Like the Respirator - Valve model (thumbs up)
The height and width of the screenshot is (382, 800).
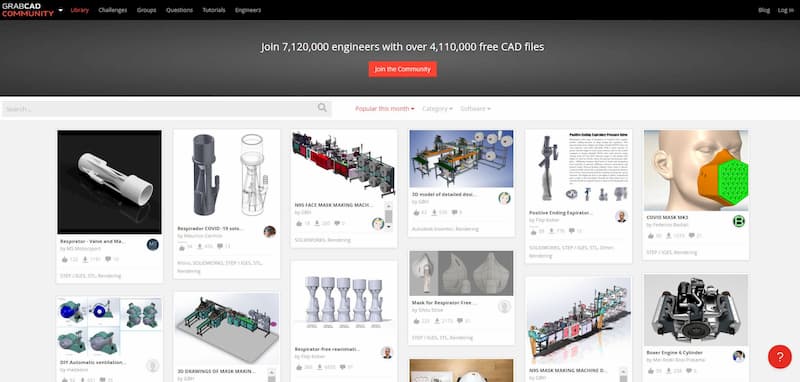(64, 259)
